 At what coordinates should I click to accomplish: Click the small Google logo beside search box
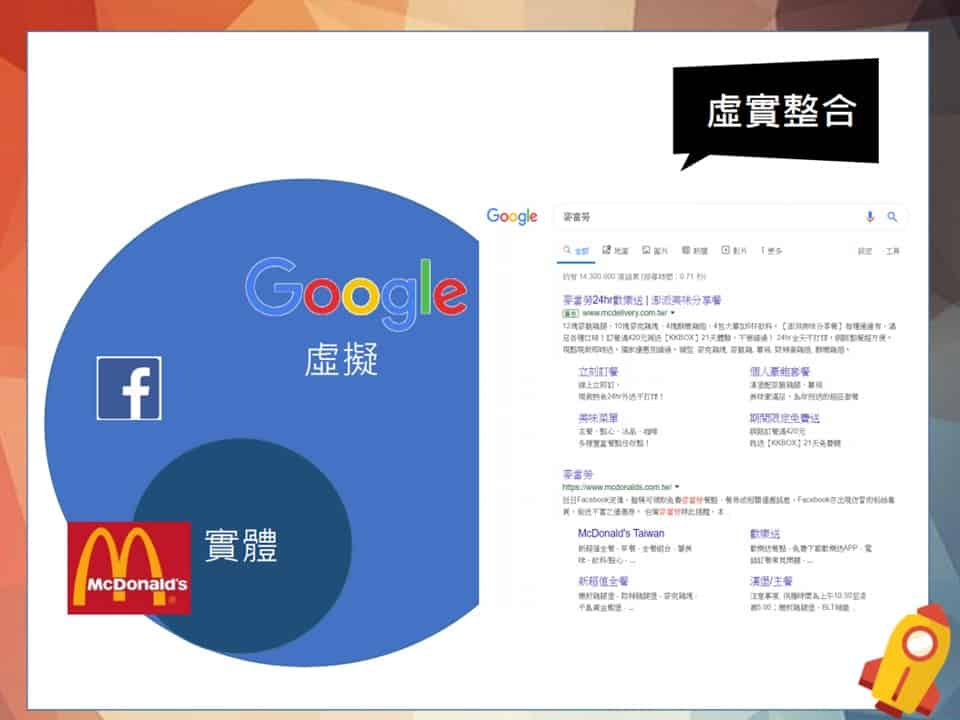tap(512, 216)
